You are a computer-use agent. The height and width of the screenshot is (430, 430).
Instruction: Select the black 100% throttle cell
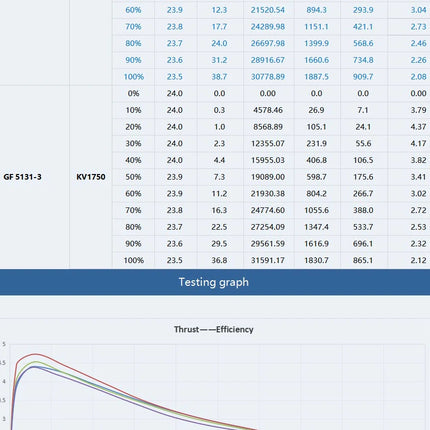(x=134, y=260)
